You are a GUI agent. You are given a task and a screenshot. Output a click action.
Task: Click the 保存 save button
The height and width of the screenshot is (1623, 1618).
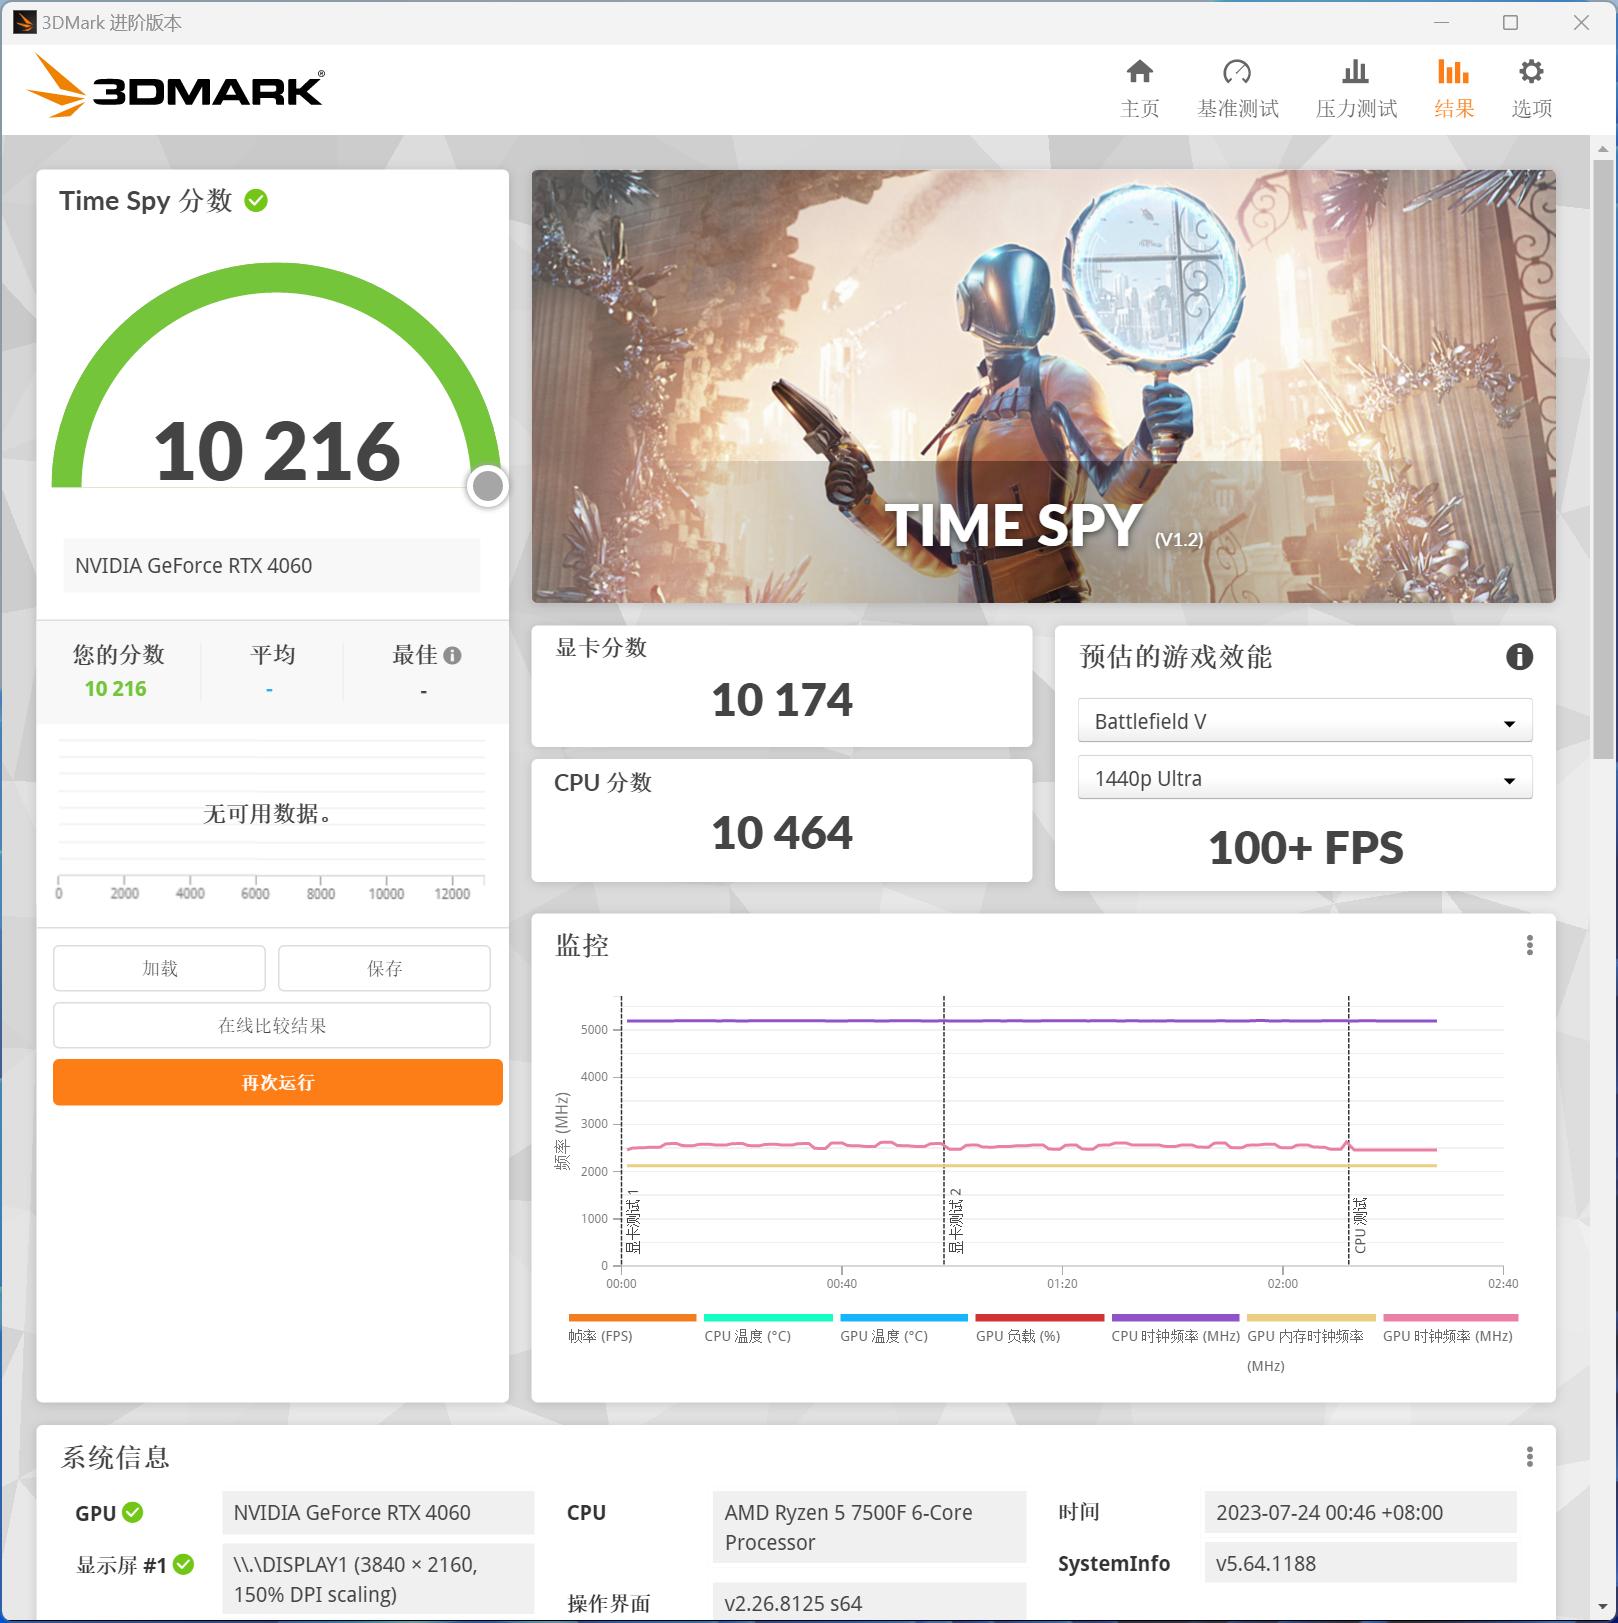click(384, 968)
